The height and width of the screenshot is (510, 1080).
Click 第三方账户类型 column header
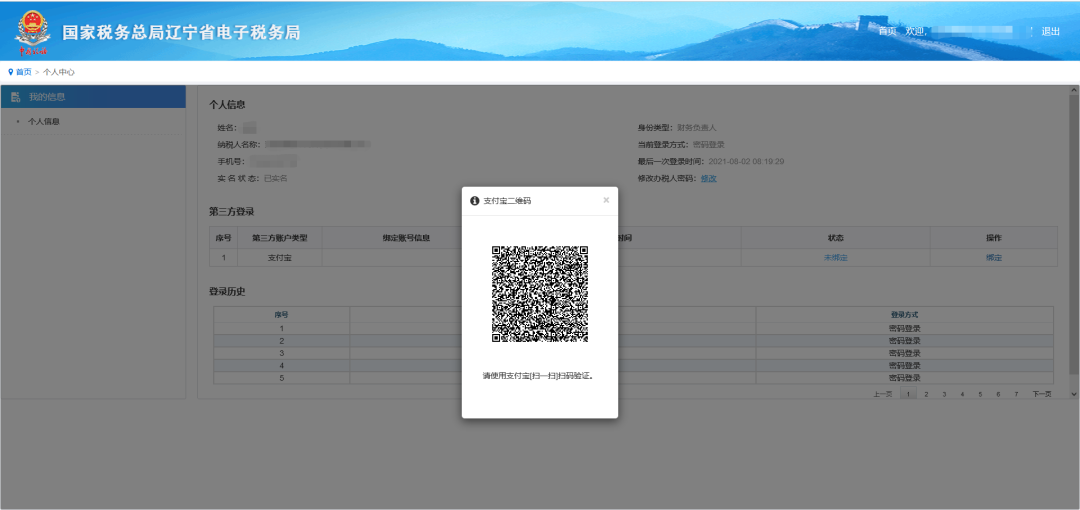pyautogui.click(x=280, y=238)
